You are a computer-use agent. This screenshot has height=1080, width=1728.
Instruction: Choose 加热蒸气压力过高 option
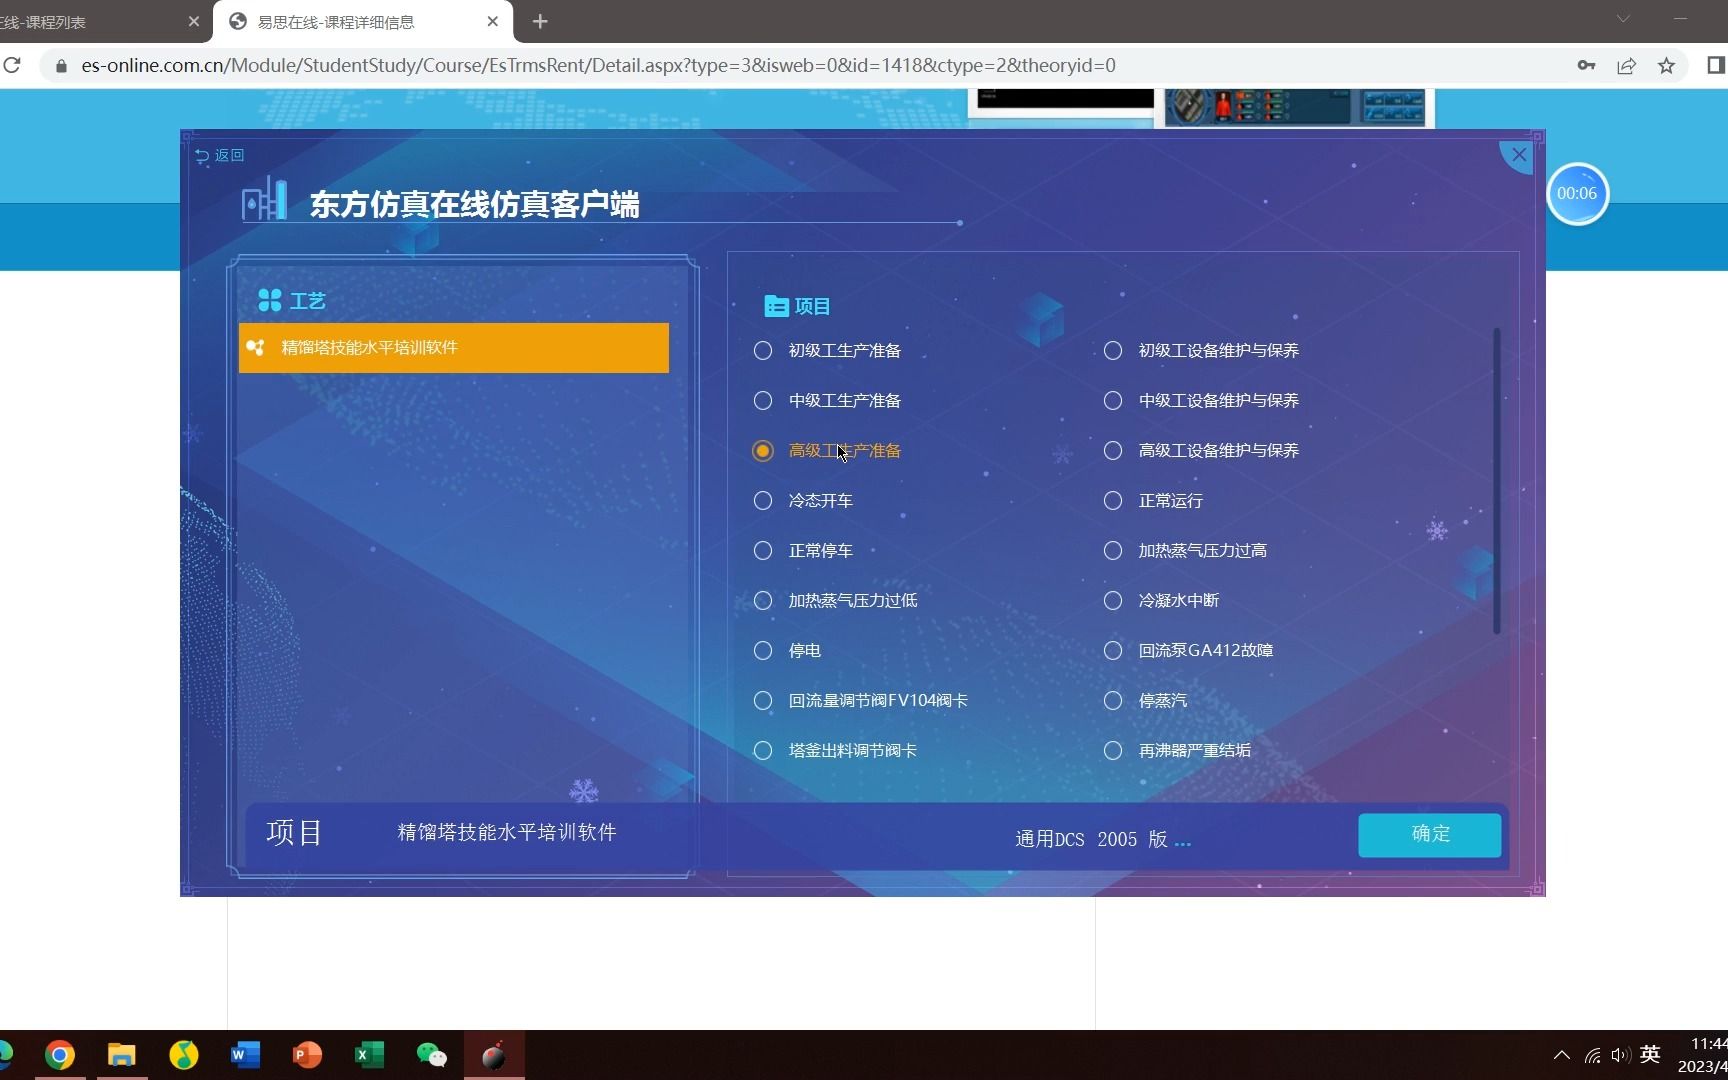(1113, 551)
